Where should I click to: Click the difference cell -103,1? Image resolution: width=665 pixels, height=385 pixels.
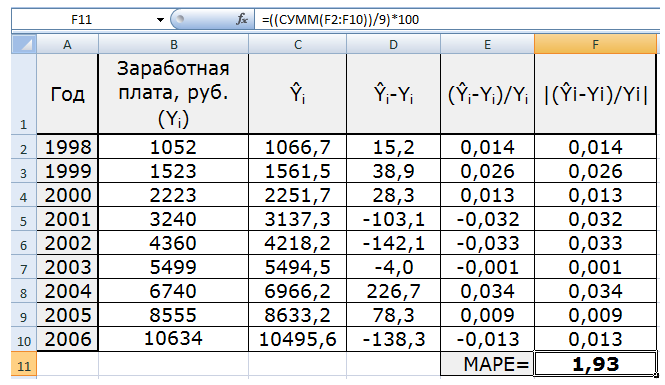coord(394,219)
